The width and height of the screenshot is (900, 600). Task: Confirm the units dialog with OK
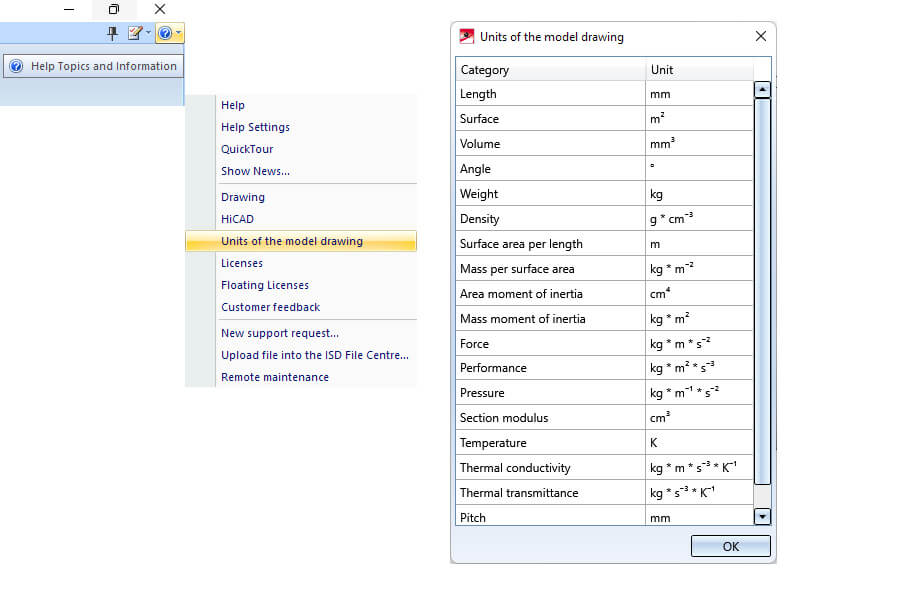[x=730, y=546]
